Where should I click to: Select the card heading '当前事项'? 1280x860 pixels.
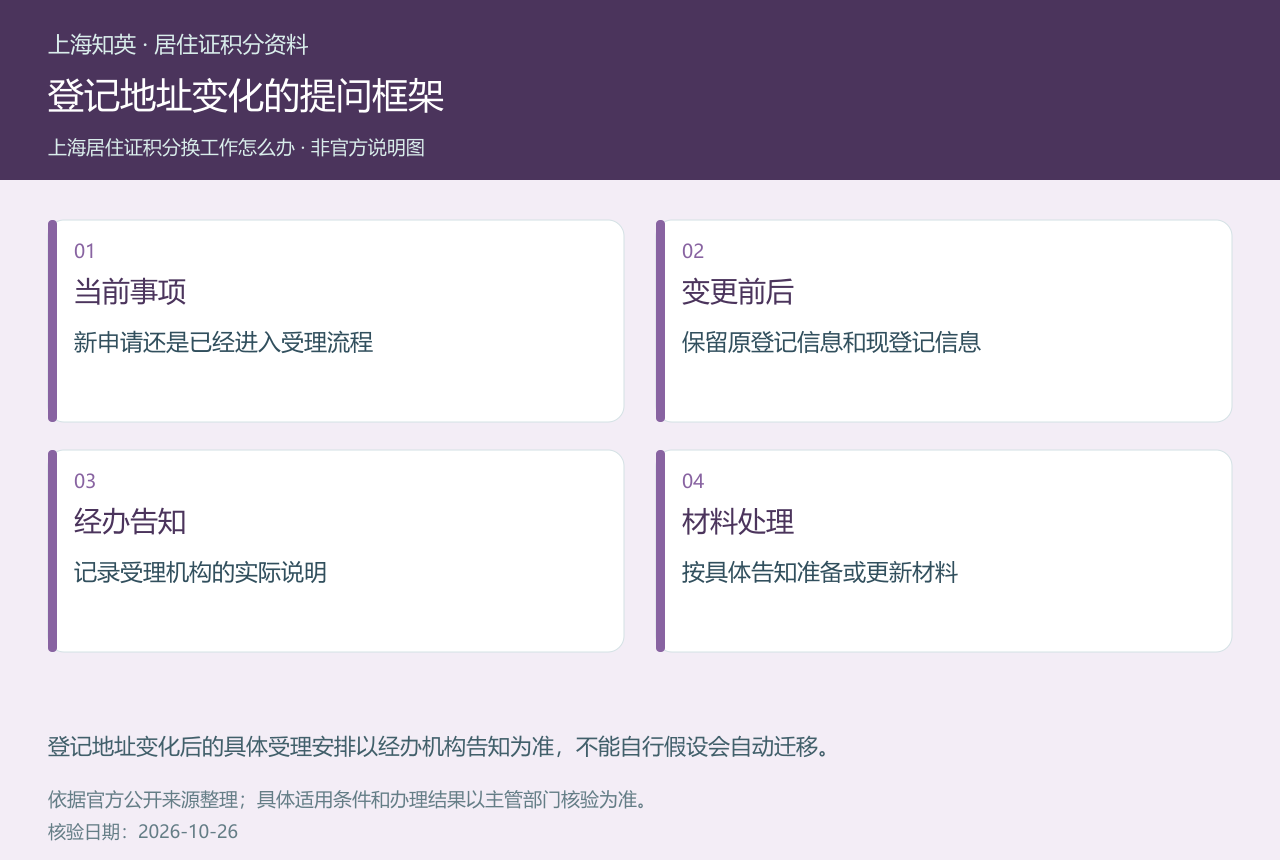point(130,292)
